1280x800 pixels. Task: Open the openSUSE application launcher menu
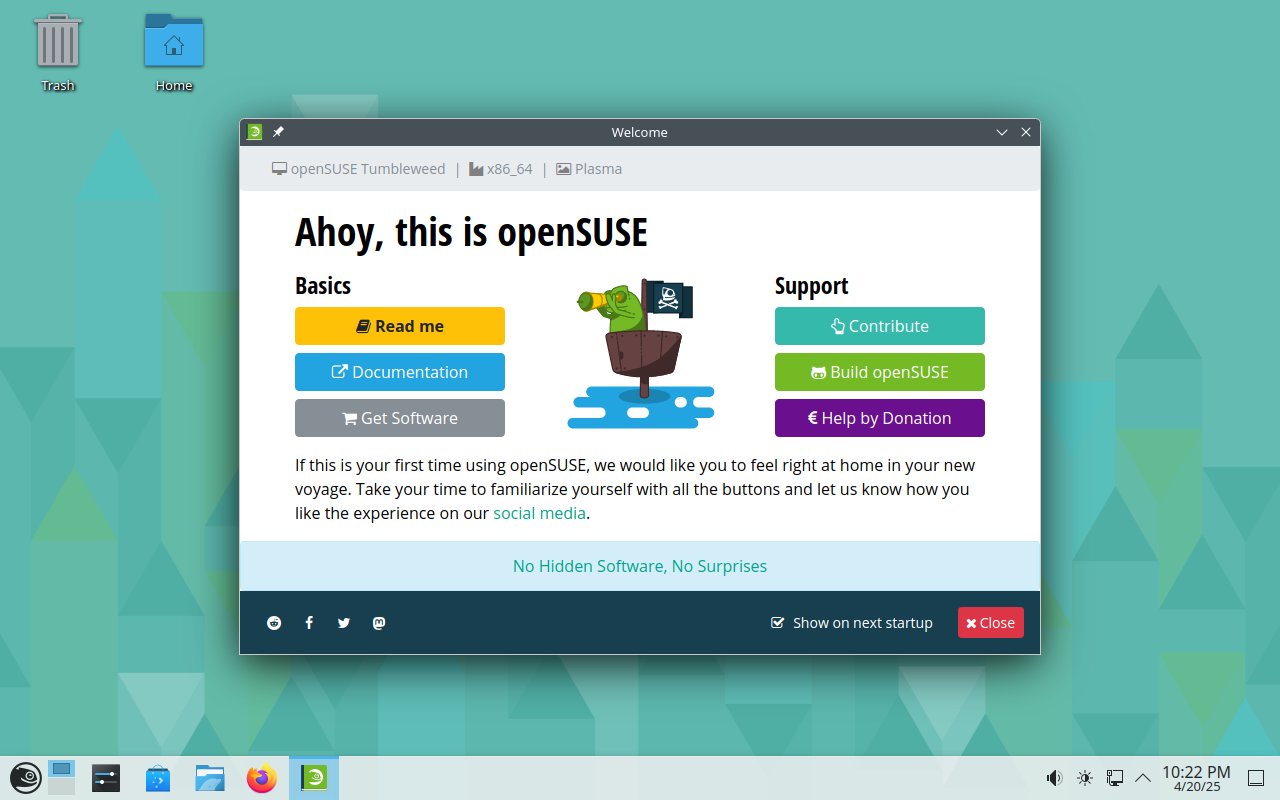pyautogui.click(x=25, y=777)
